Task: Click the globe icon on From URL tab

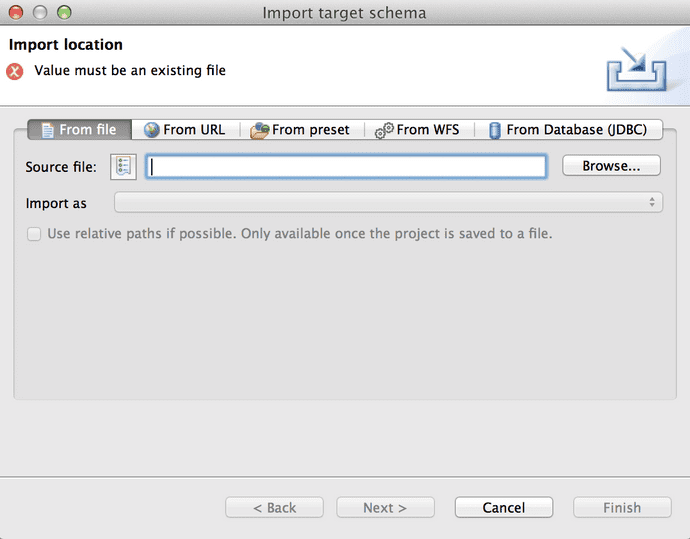Action: coord(152,130)
